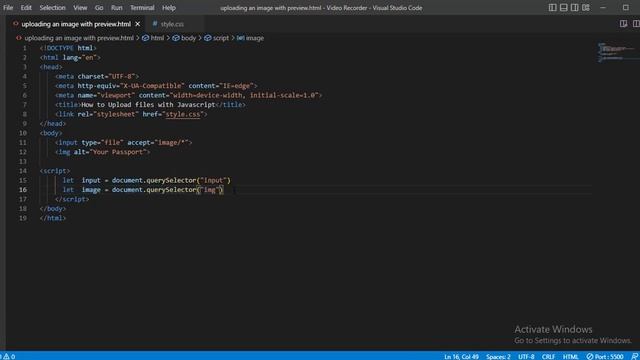Screen dimensions: 640x360
Task: Close the preview.html editor tab
Action: pyautogui.click(x=138, y=24)
